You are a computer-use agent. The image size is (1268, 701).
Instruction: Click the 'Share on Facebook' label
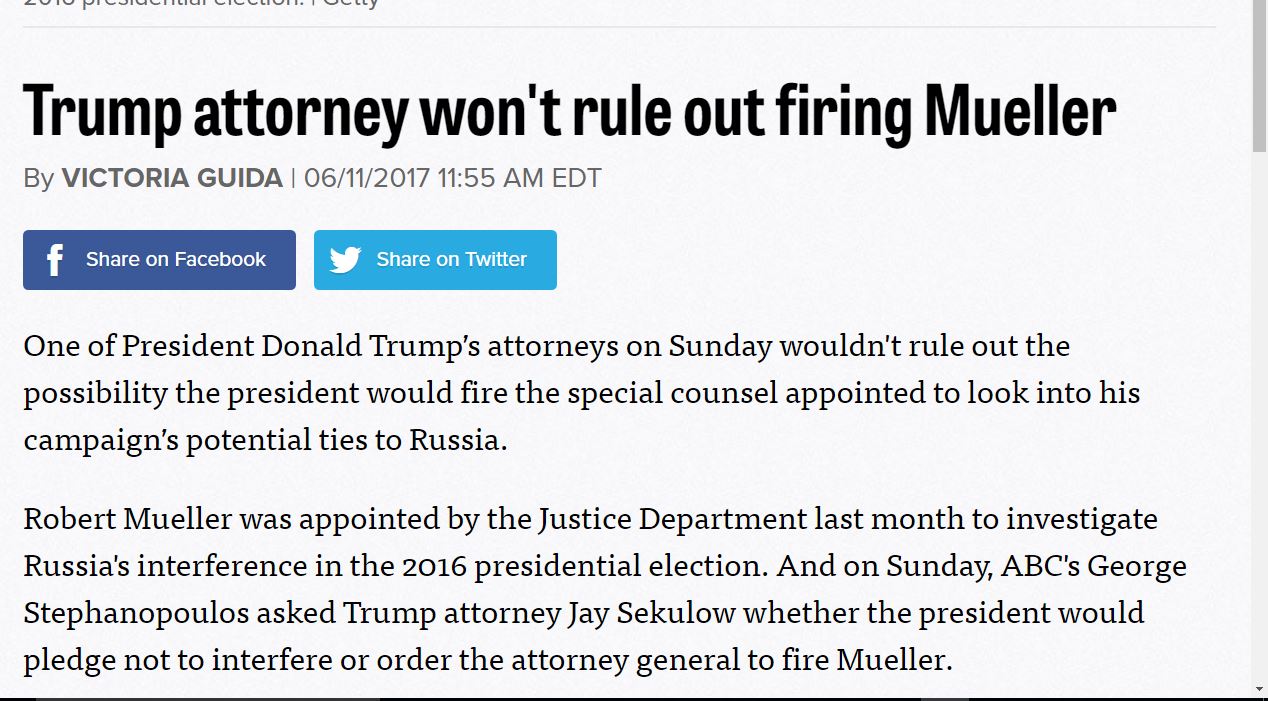coord(176,259)
